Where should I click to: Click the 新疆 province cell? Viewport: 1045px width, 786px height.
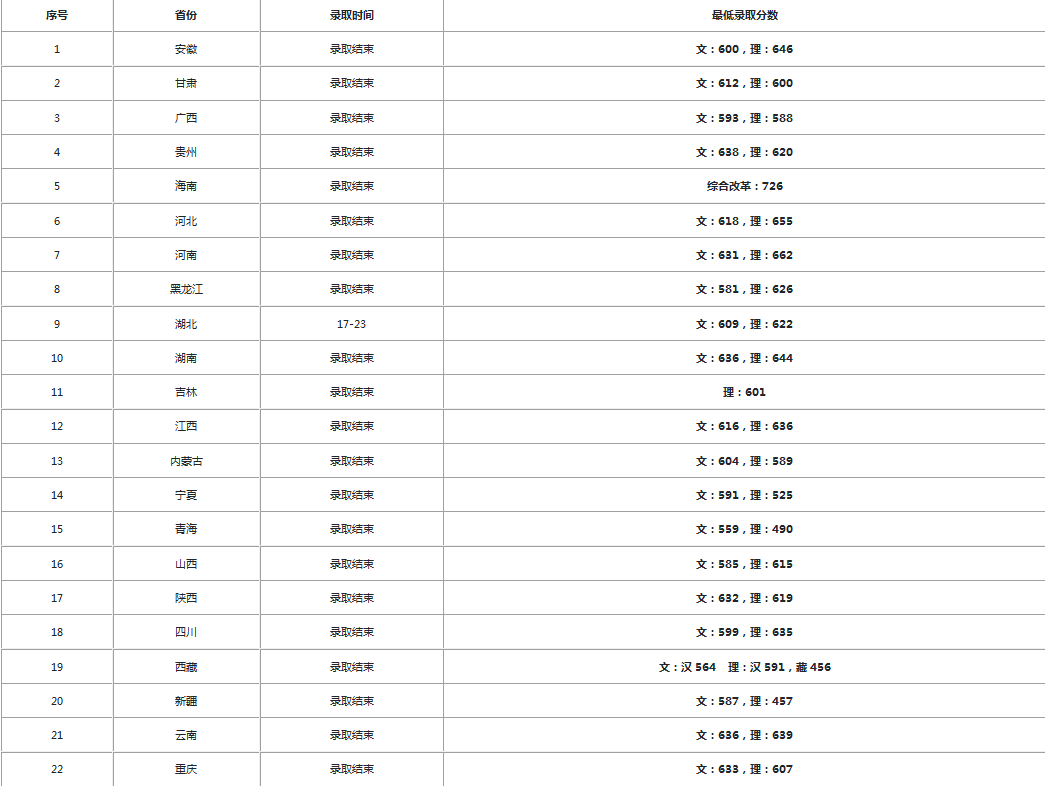click(186, 701)
